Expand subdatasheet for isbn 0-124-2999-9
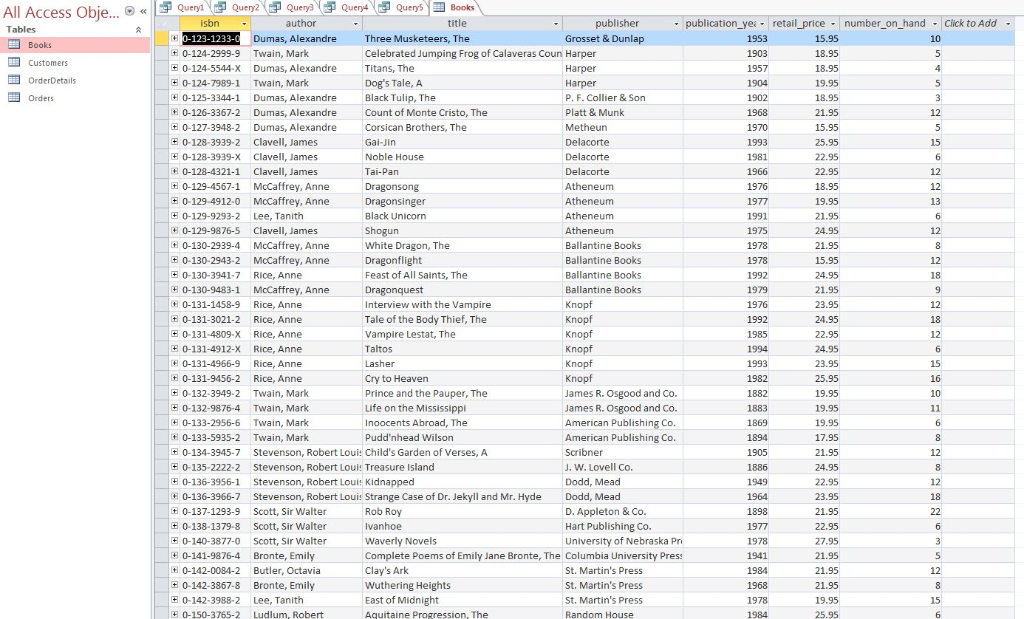 pos(174,53)
